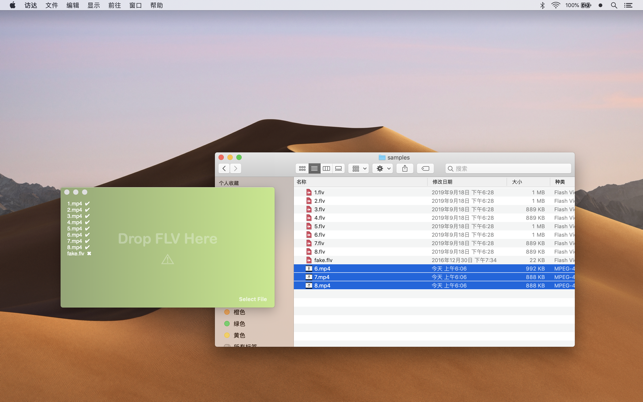Open the gear action menu dropdown
643x402 pixels.
pos(383,169)
